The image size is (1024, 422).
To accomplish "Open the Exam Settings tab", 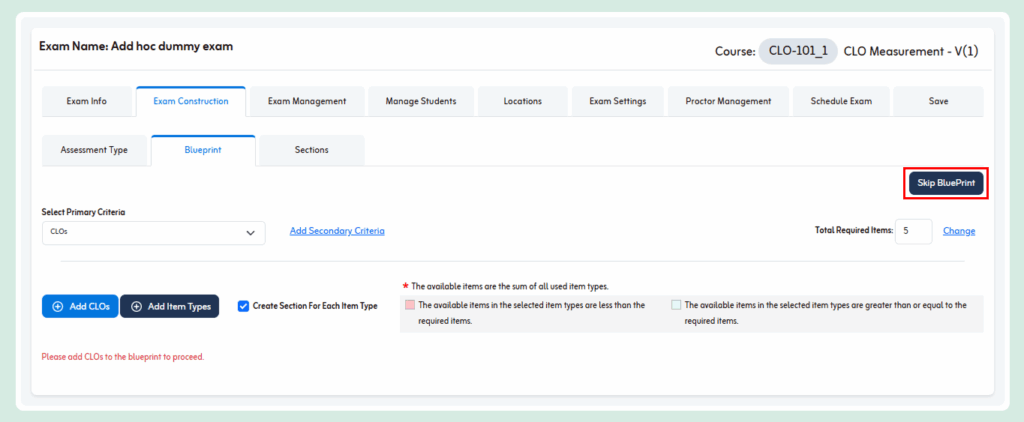I will [x=617, y=101].
